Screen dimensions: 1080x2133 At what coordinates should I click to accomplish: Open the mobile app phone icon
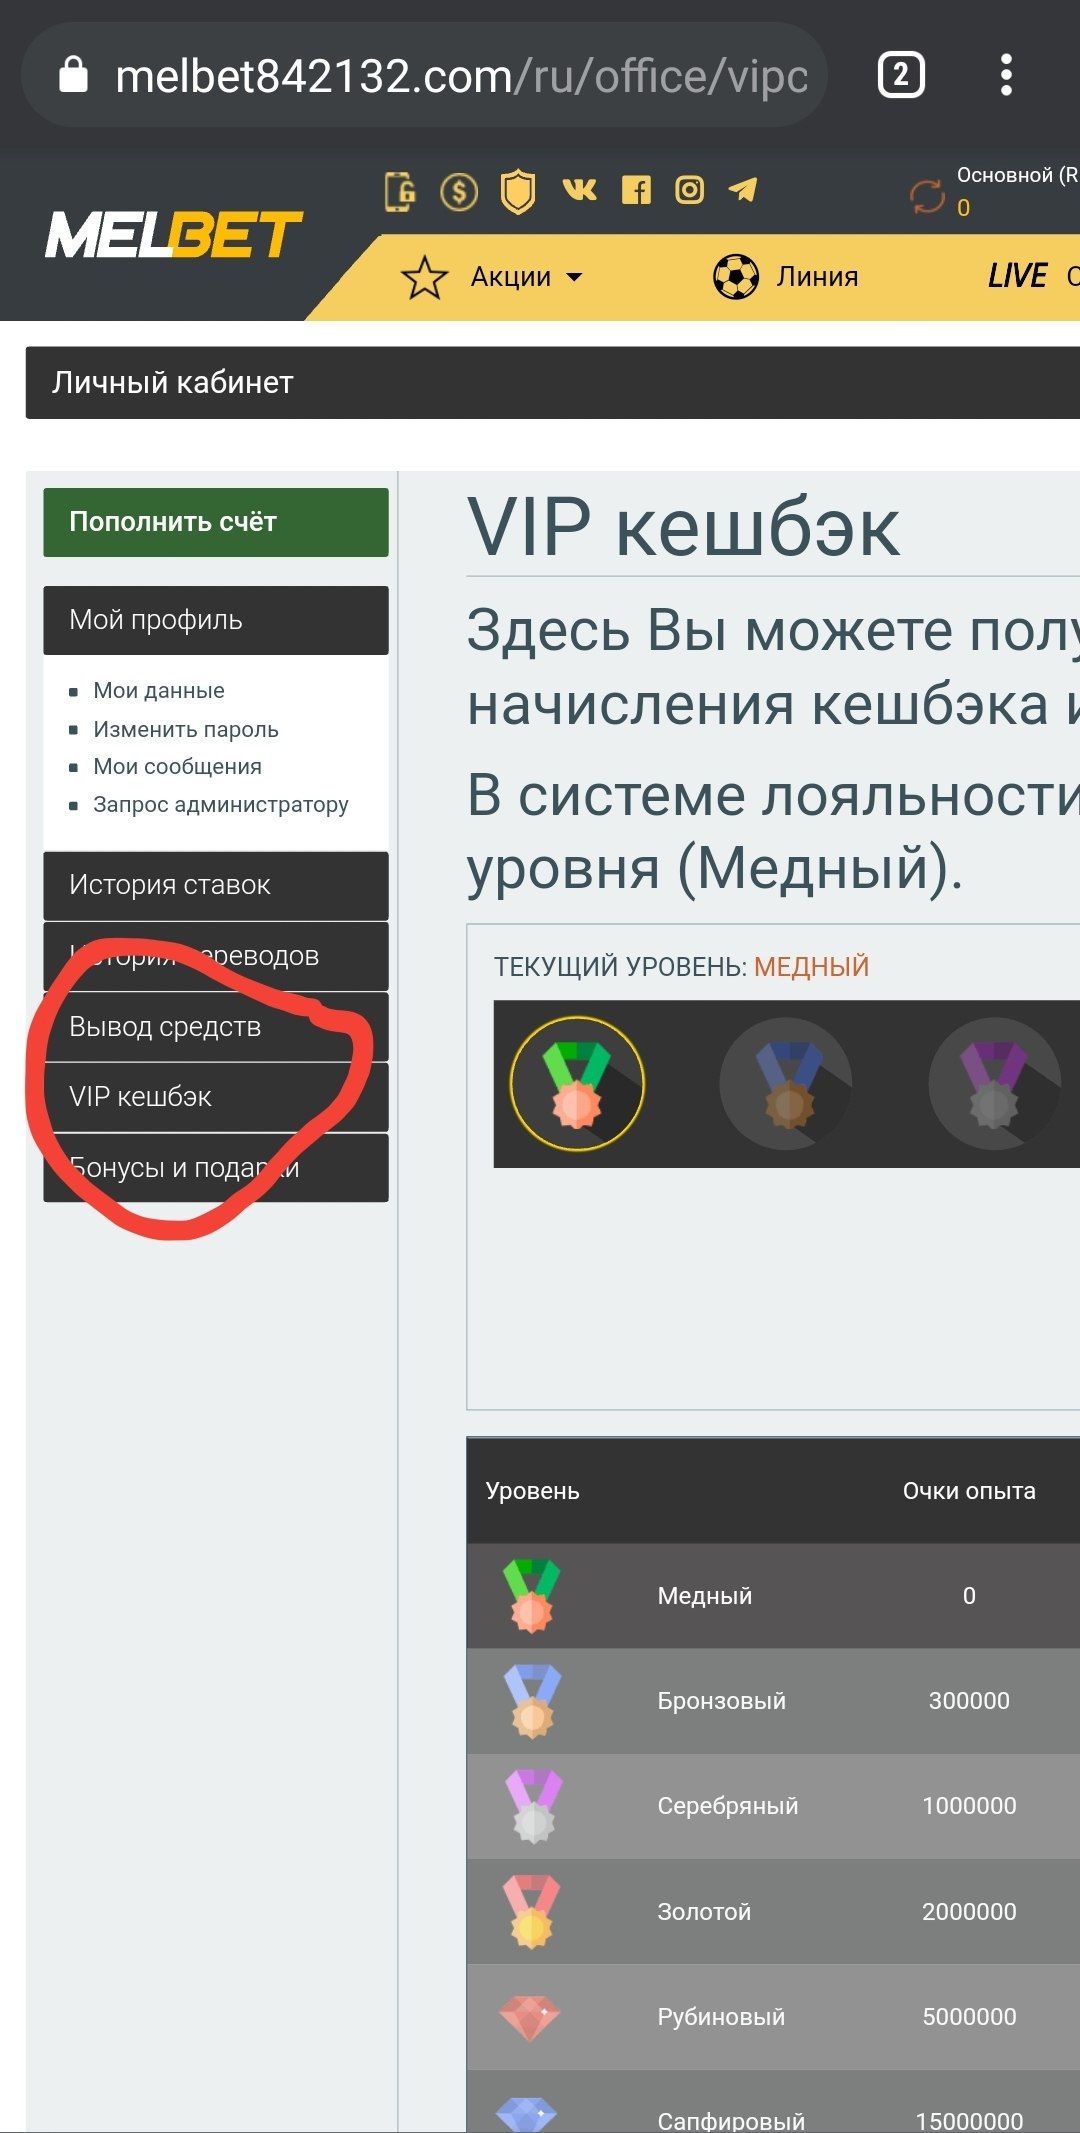(400, 191)
